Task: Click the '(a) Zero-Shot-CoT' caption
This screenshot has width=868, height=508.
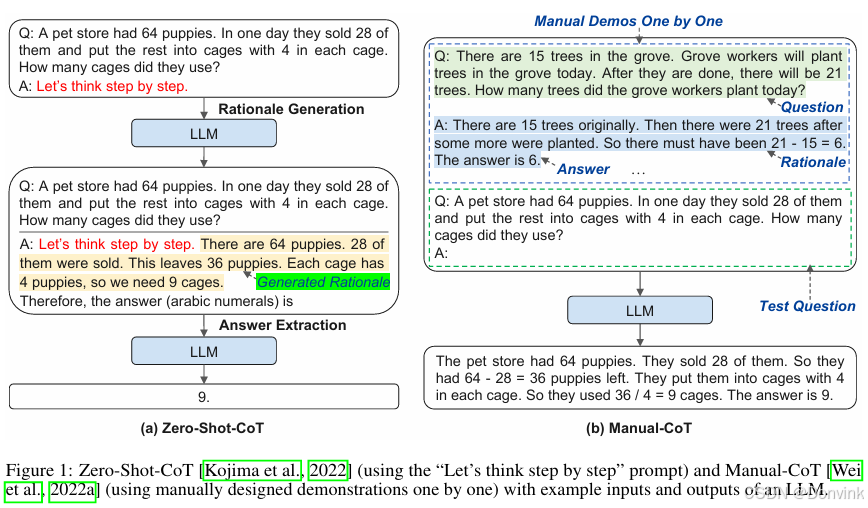Action: (202, 428)
